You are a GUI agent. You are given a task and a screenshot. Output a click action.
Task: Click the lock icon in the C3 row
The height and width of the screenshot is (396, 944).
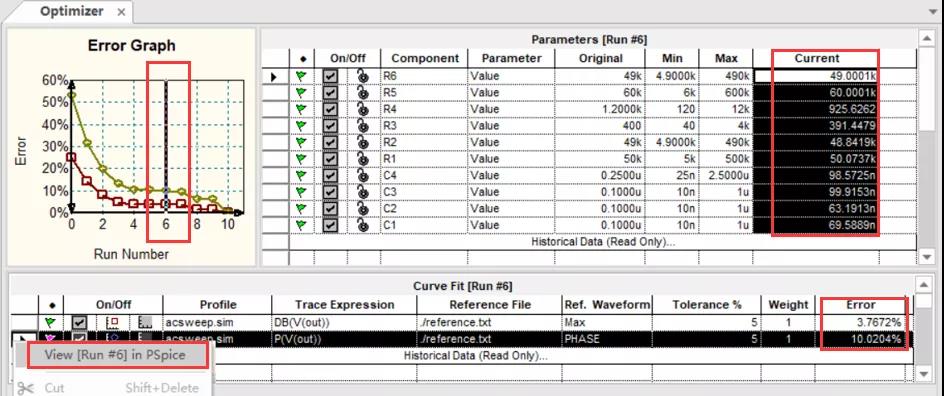point(361,192)
